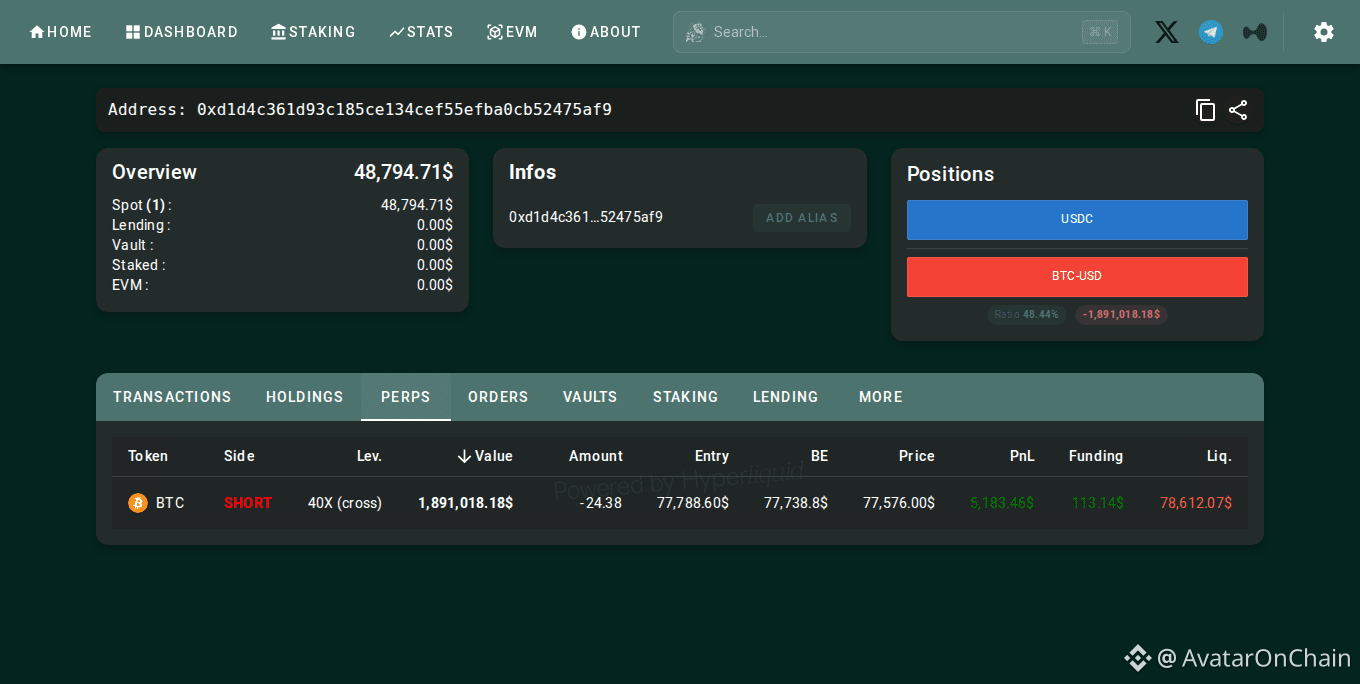Click the 1,891,018.18$ value cell
The height and width of the screenshot is (684, 1360).
click(465, 503)
